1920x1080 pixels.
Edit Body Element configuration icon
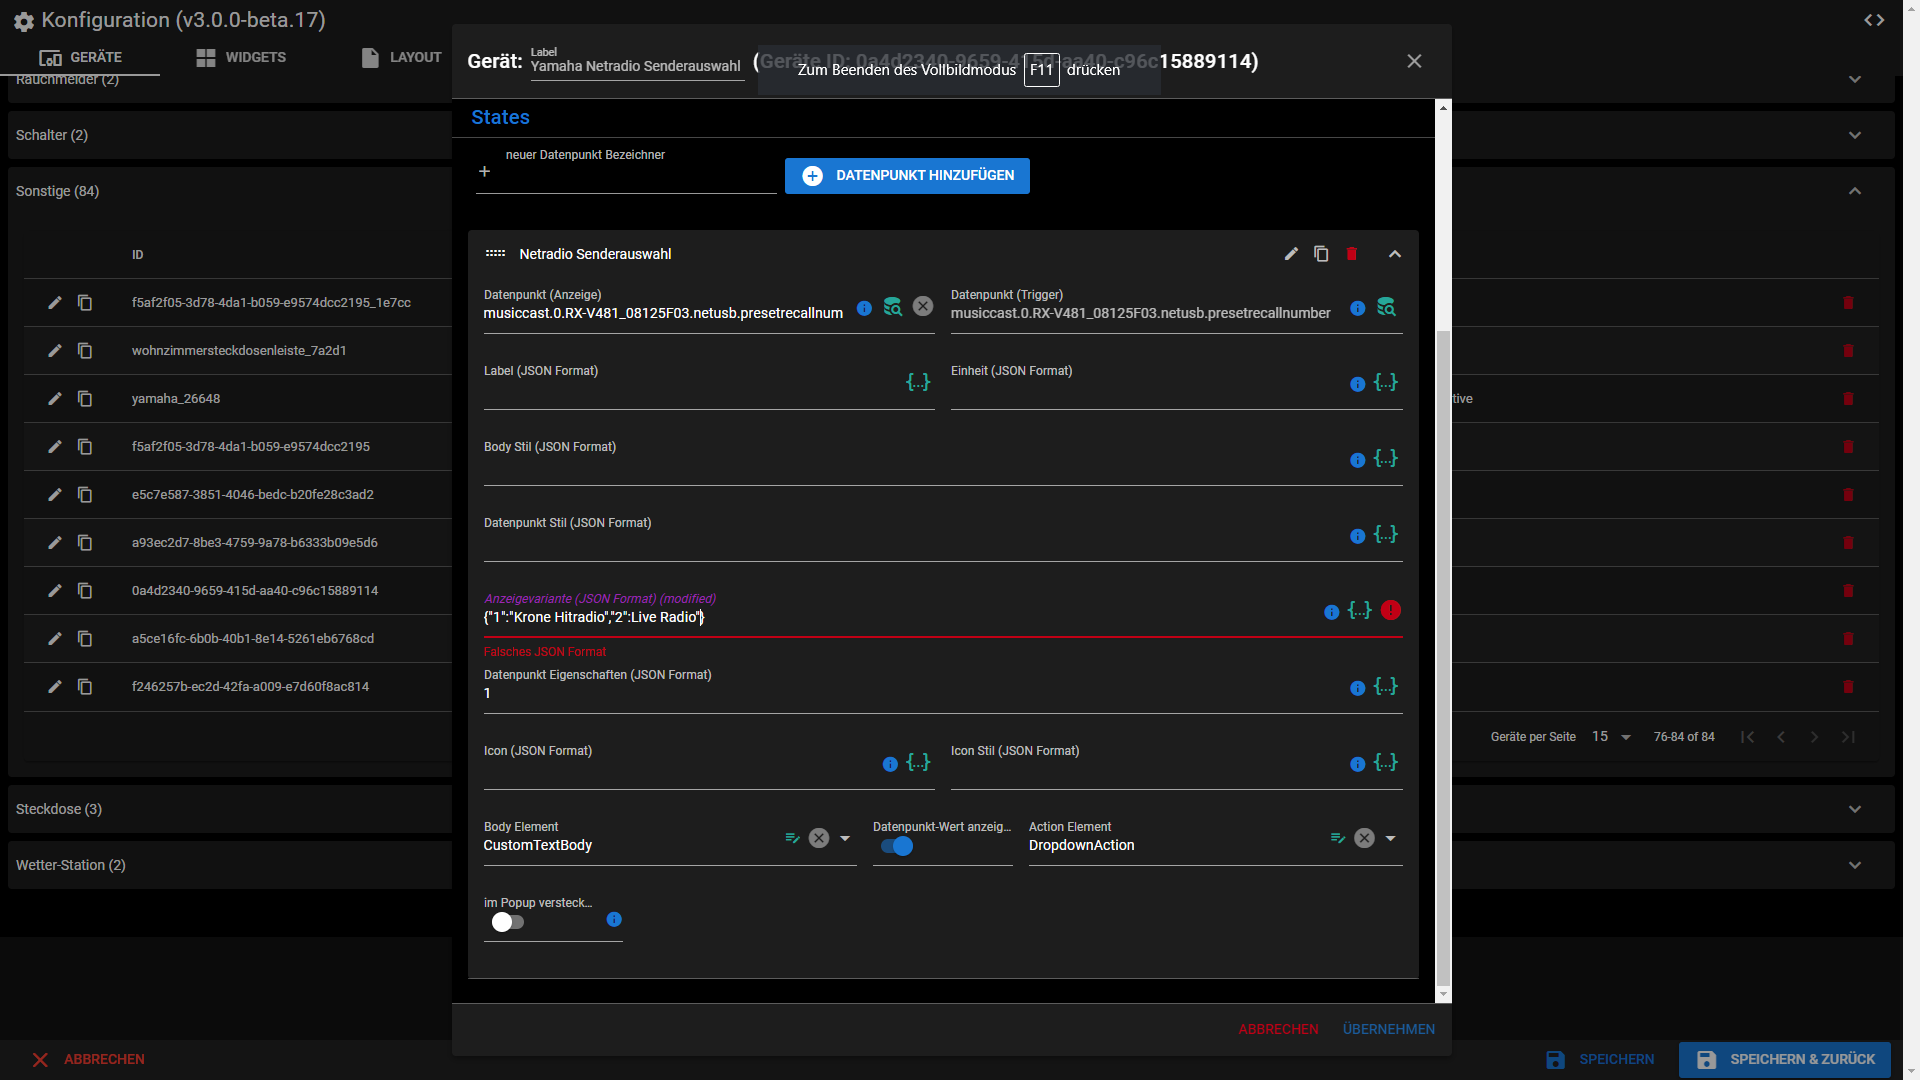point(792,838)
